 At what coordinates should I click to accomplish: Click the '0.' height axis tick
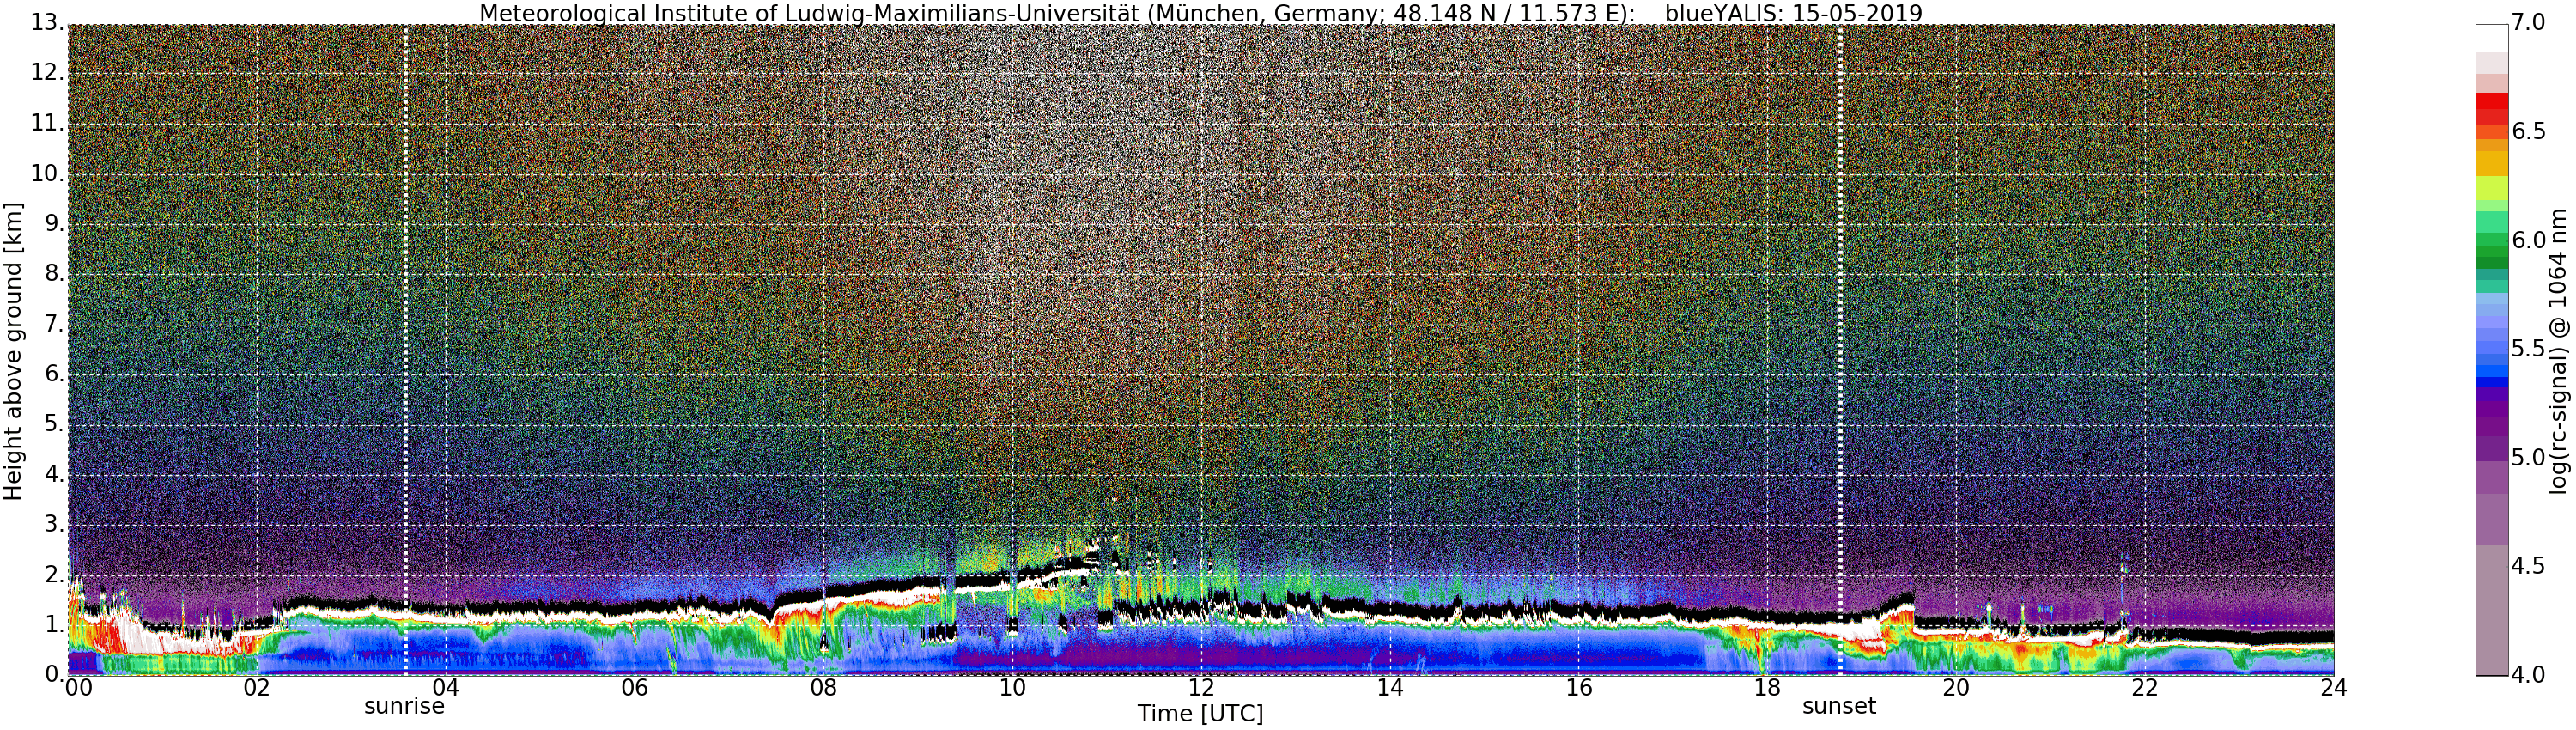(53, 674)
